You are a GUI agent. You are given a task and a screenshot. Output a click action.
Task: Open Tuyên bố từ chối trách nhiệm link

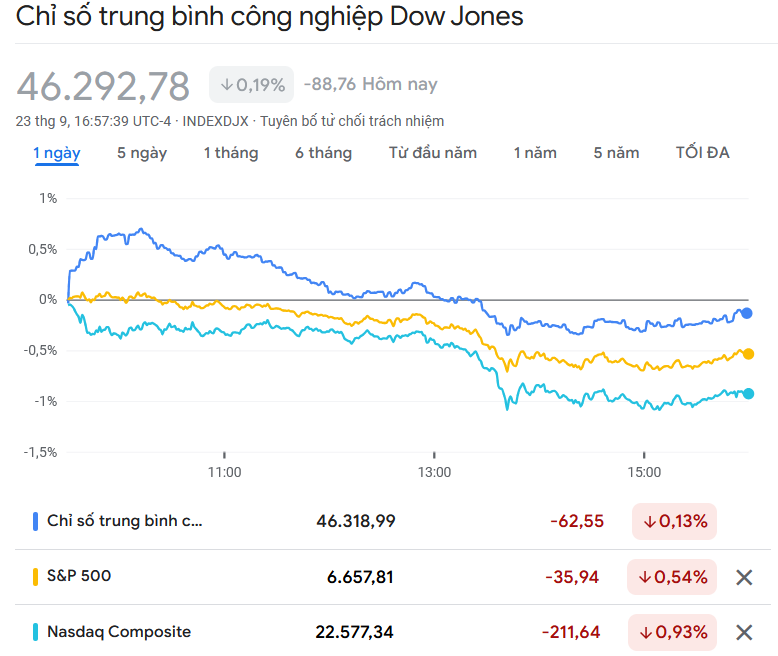(352, 121)
